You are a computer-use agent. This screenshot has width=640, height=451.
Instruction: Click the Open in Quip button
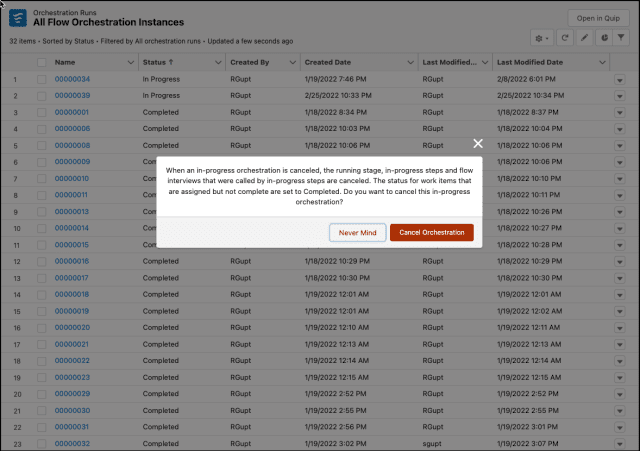tap(598, 17)
